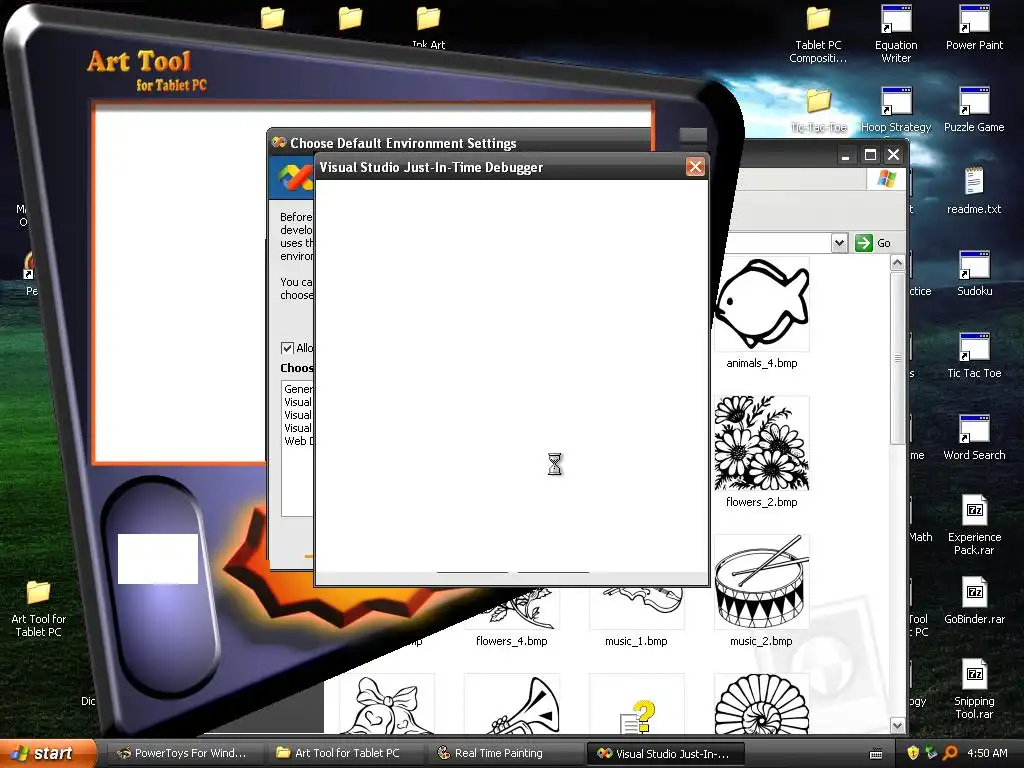Maximize the Explorer window
Image resolution: width=1024 pixels, height=768 pixels.
[870, 155]
